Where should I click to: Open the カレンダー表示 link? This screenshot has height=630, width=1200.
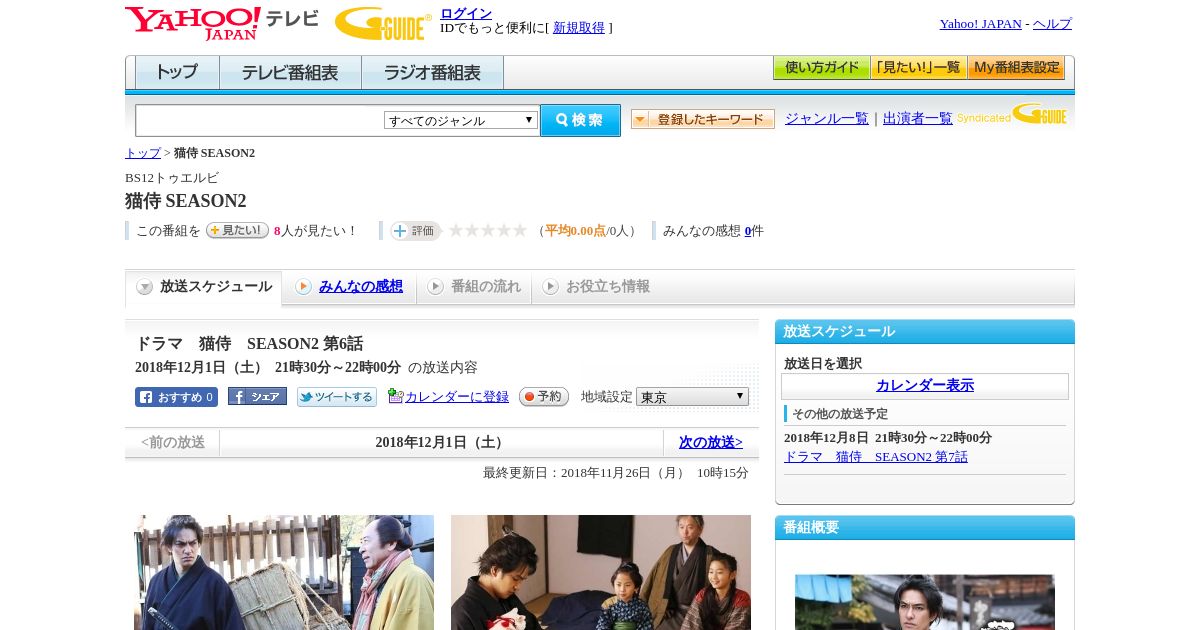pyautogui.click(x=925, y=386)
